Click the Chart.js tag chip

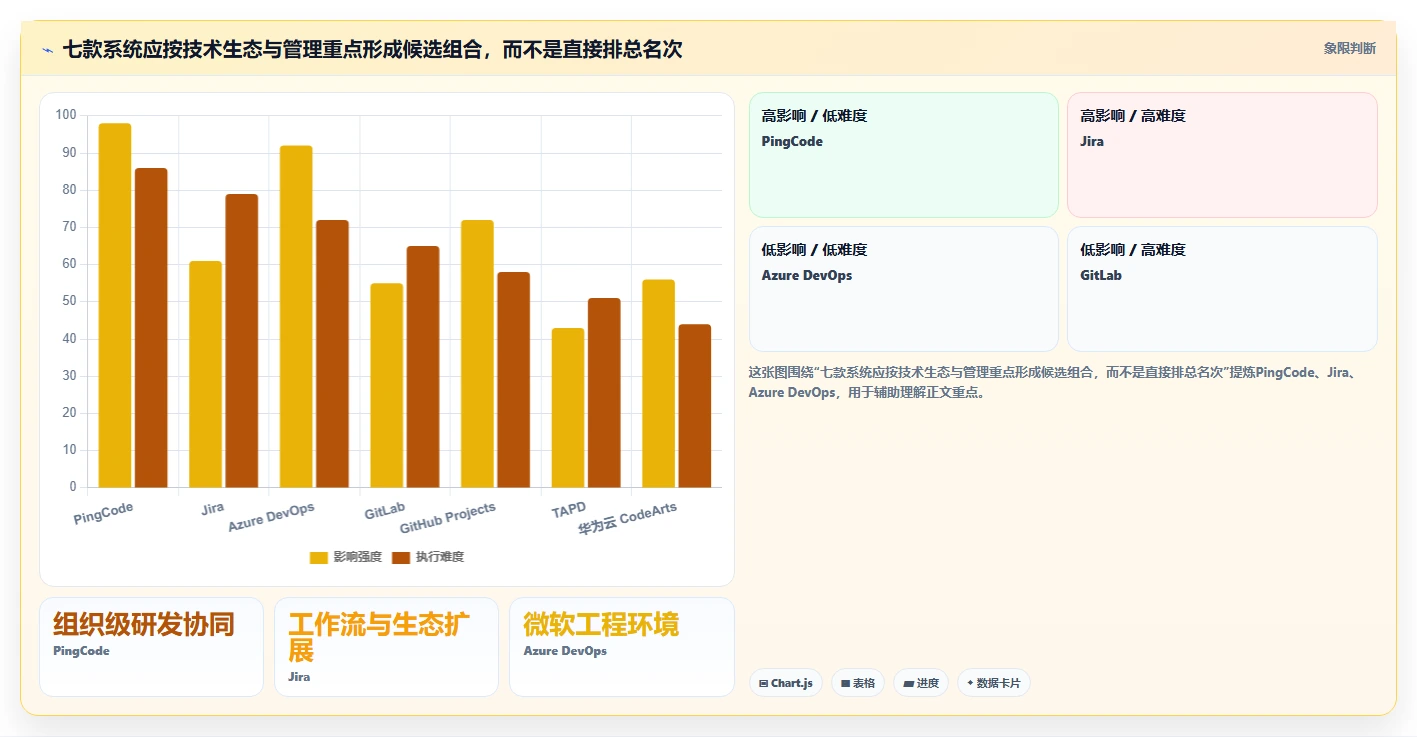pyautogui.click(x=786, y=683)
